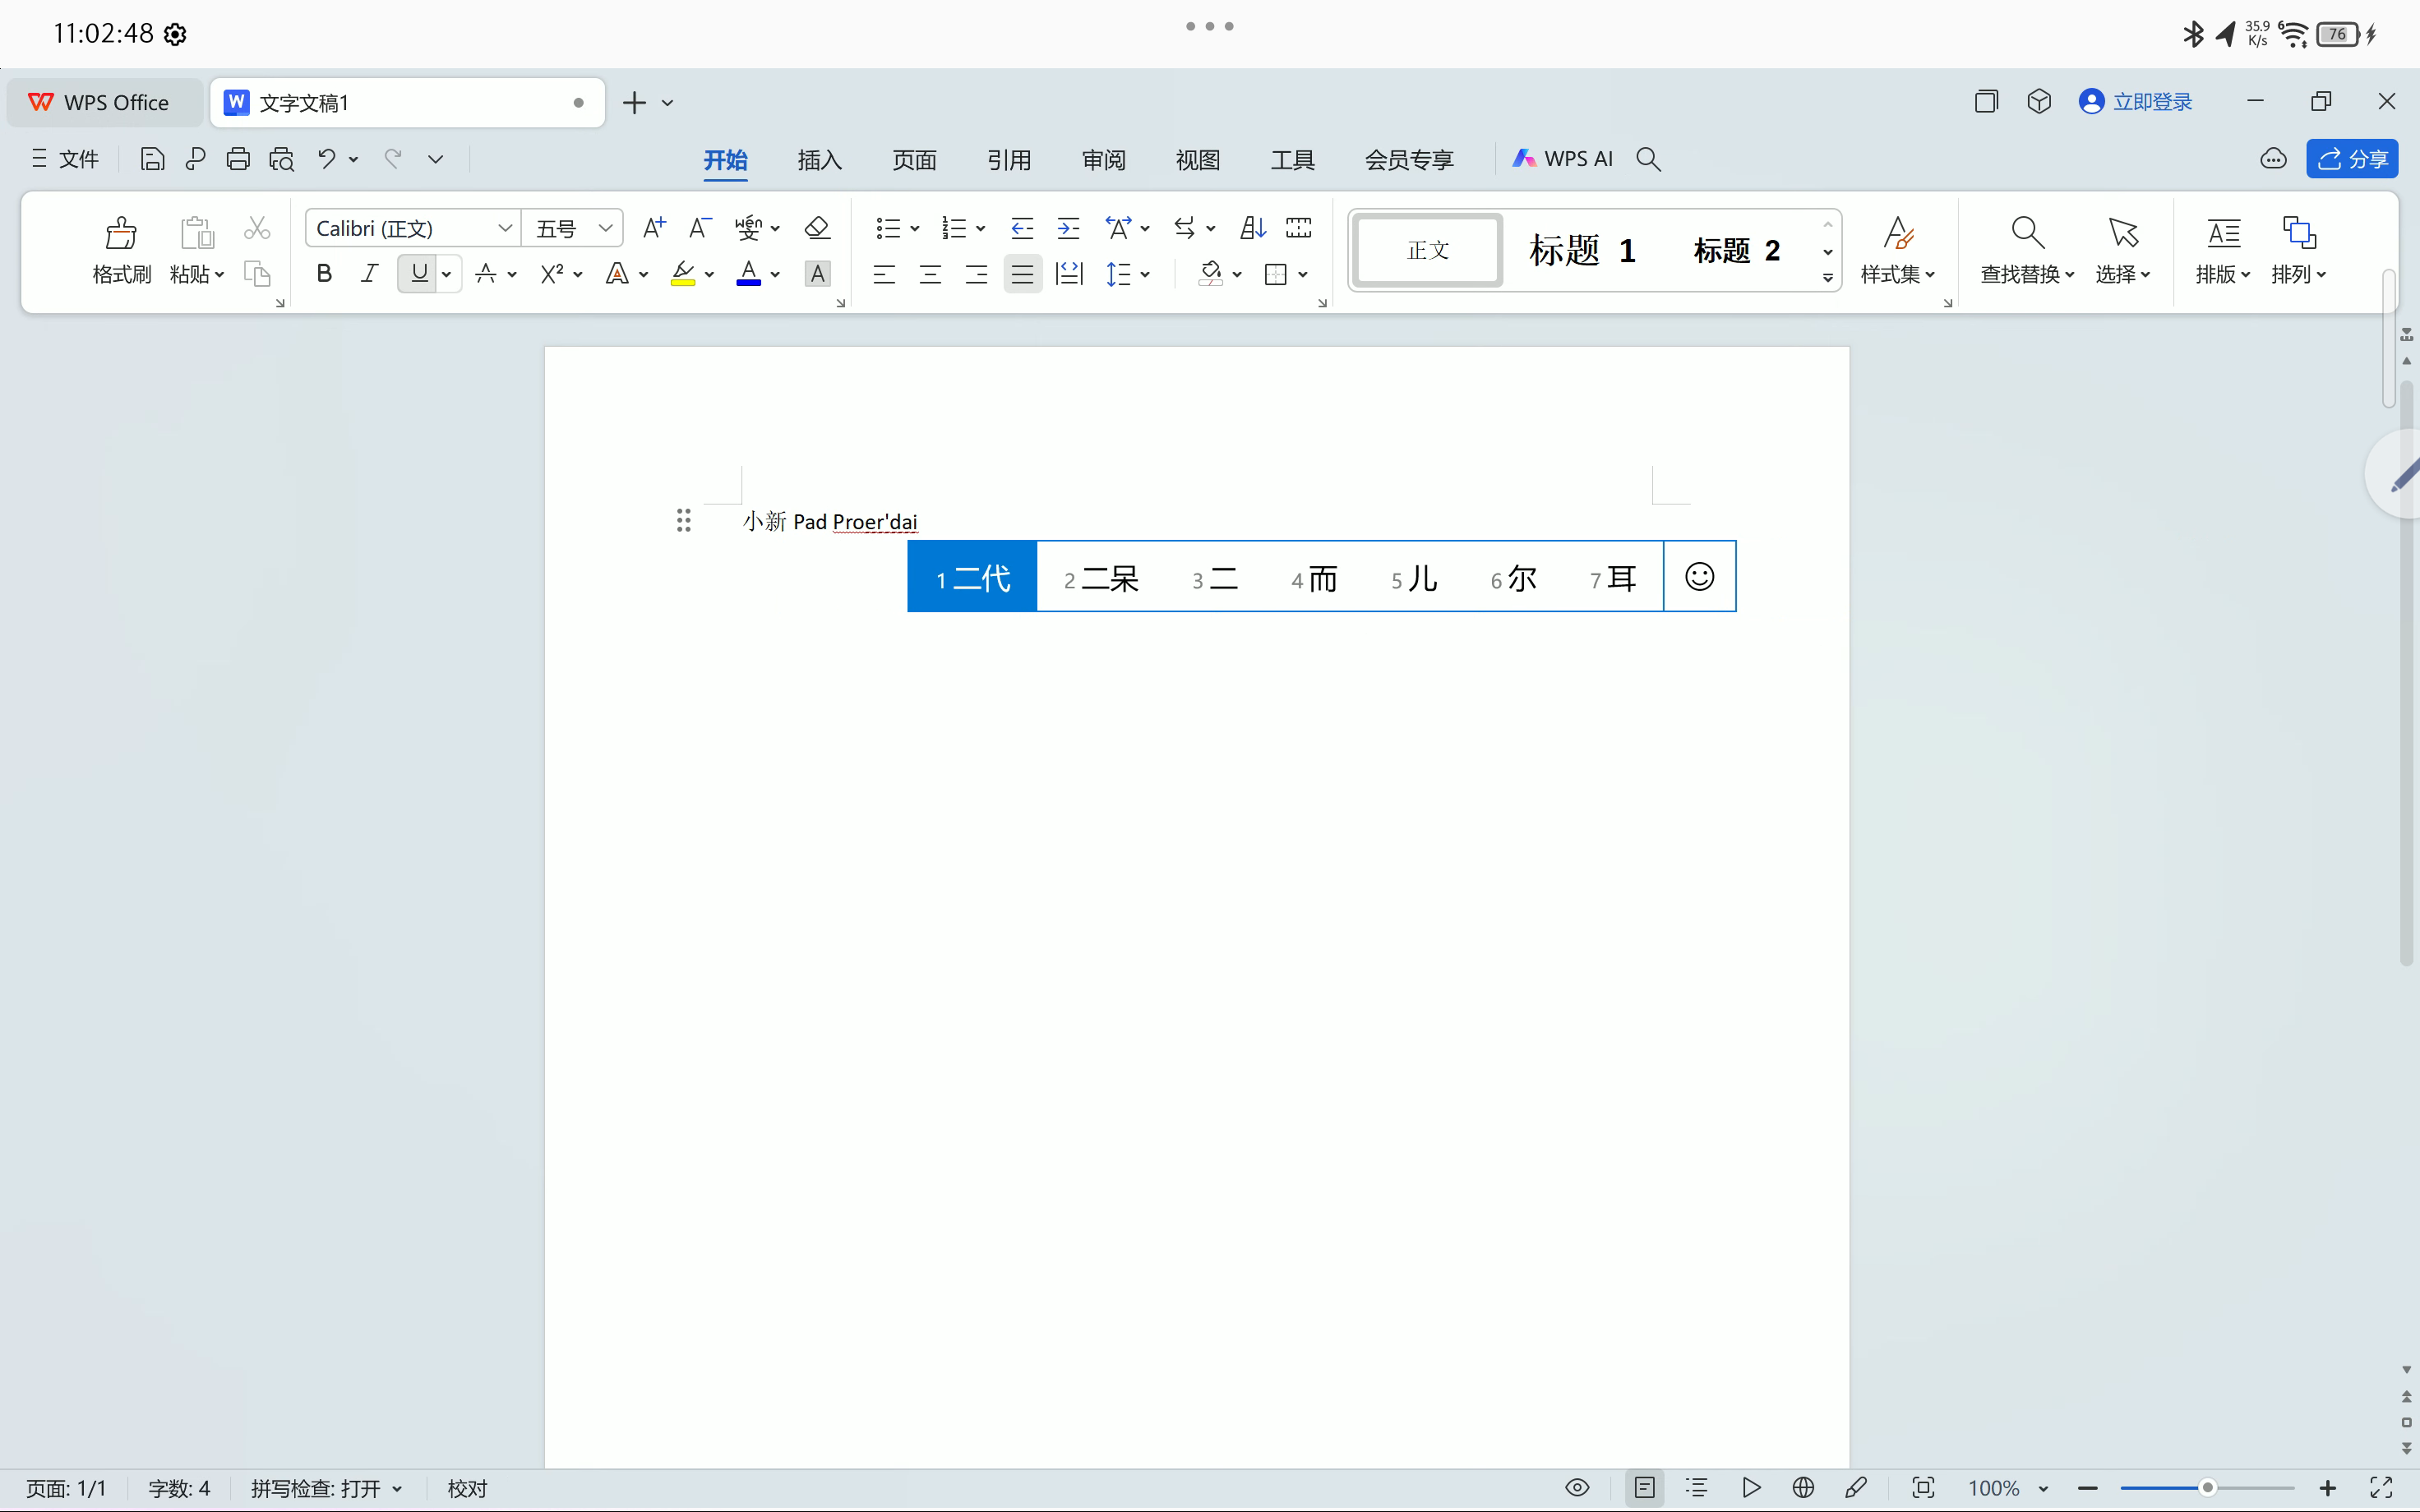Open the font size 五号 dropdown
The height and width of the screenshot is (1512, 2420).
pyautogui.click(x=605, y=228)
